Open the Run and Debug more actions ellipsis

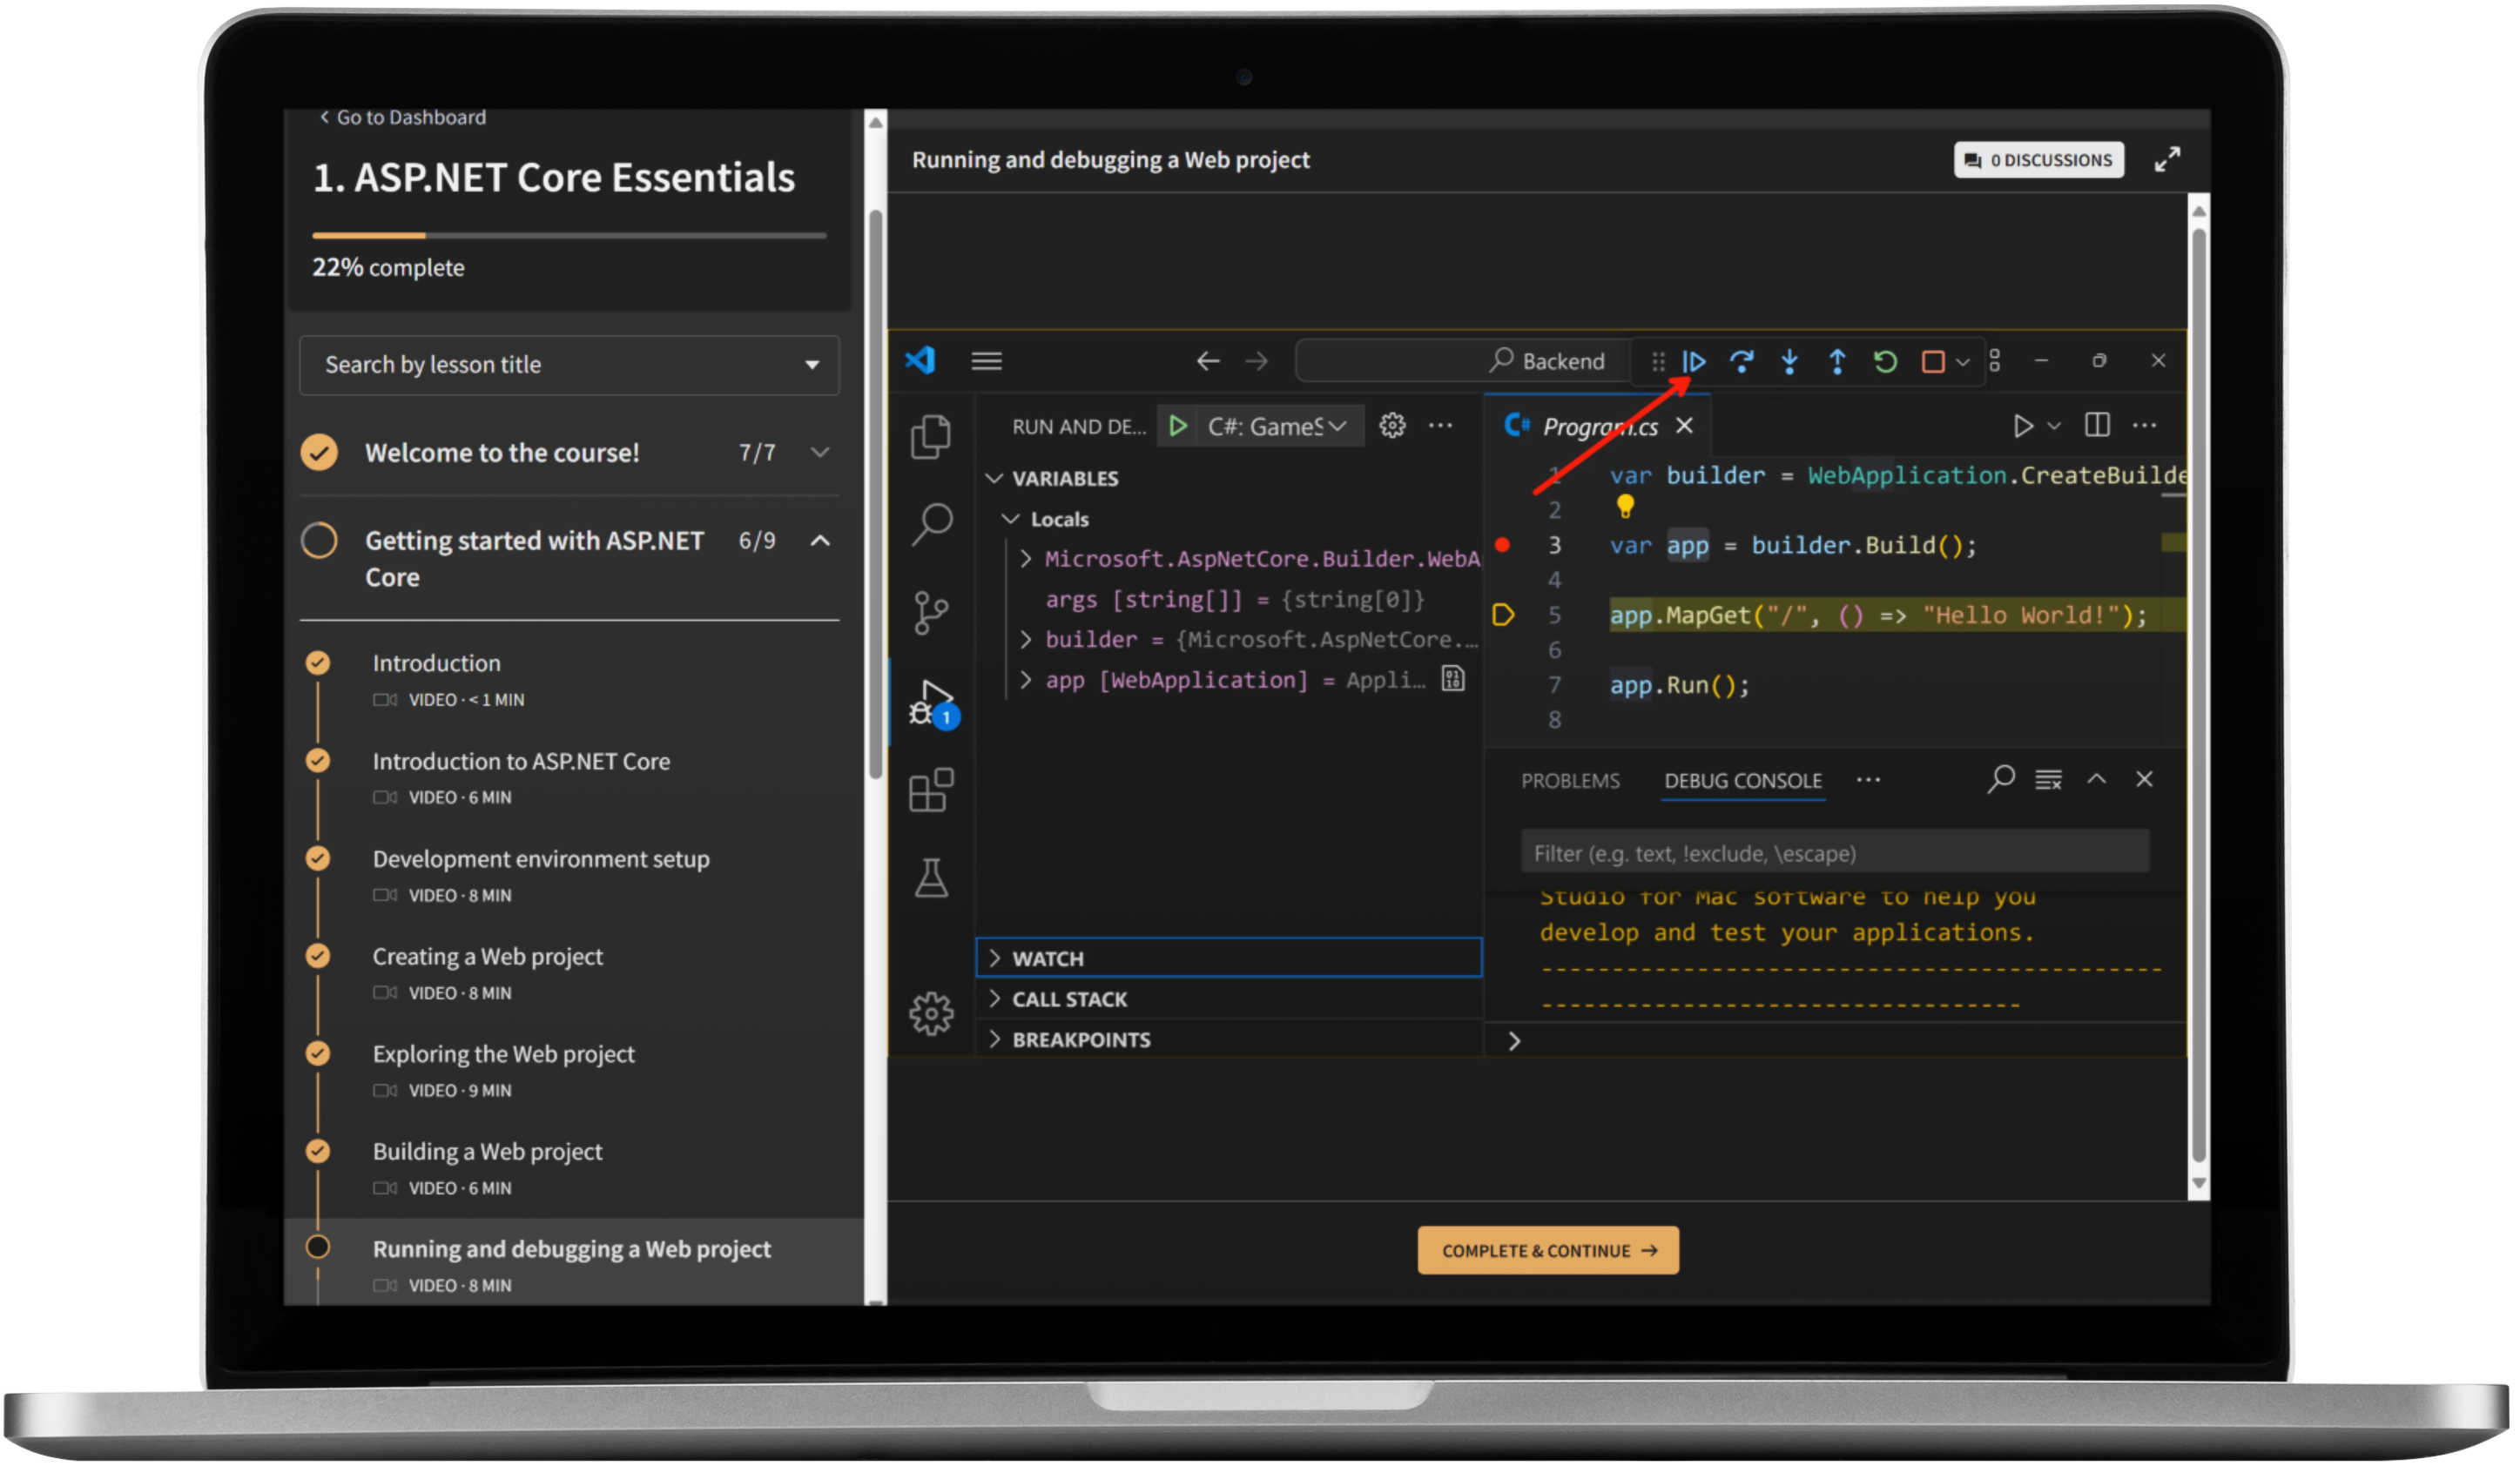click(x=1440, y=426)
